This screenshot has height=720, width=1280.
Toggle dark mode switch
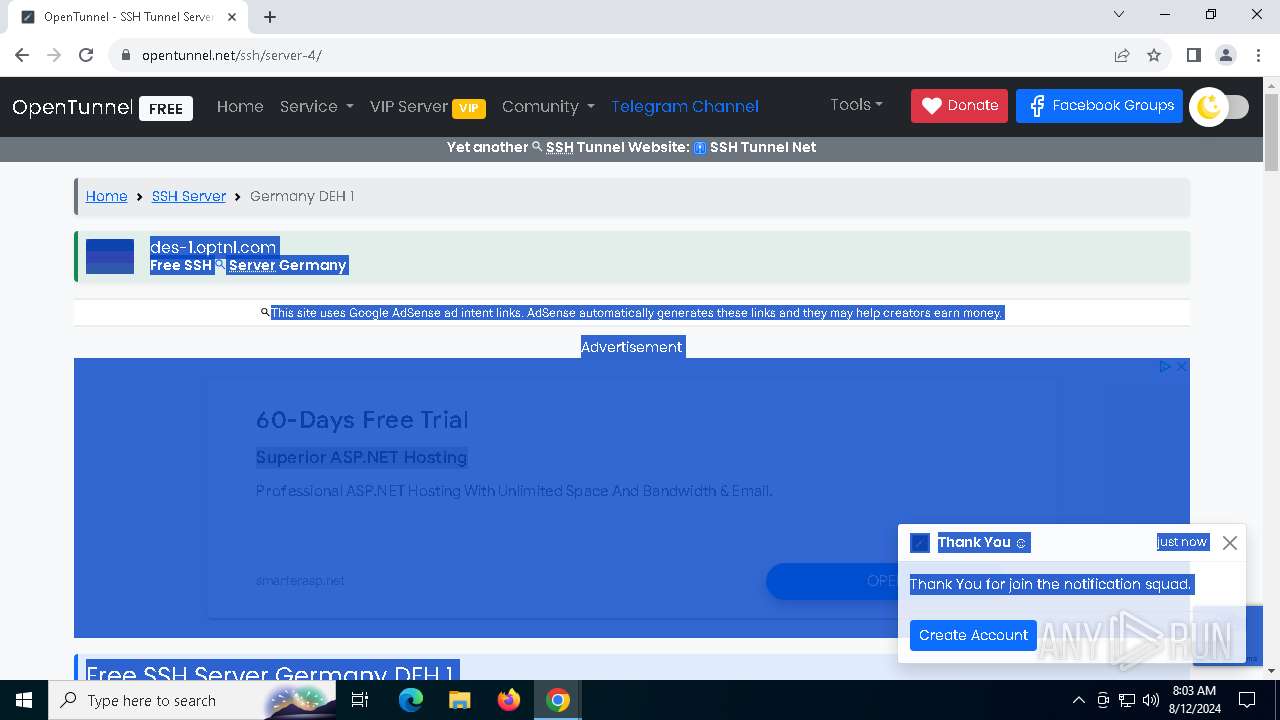(x=1220, y=107)
